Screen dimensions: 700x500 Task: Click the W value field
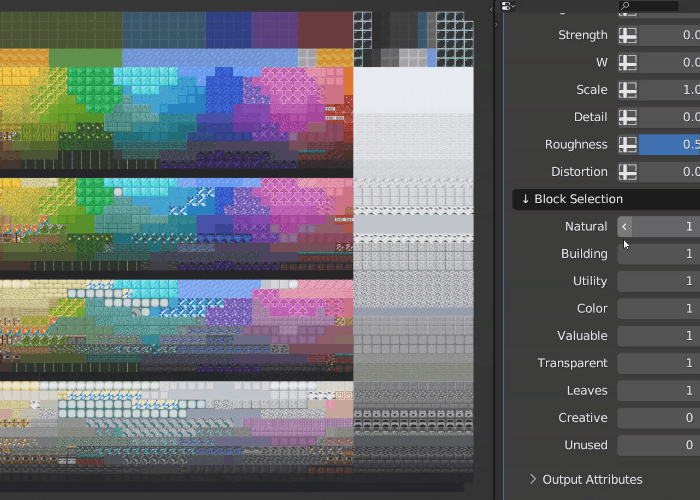(669, 62)
